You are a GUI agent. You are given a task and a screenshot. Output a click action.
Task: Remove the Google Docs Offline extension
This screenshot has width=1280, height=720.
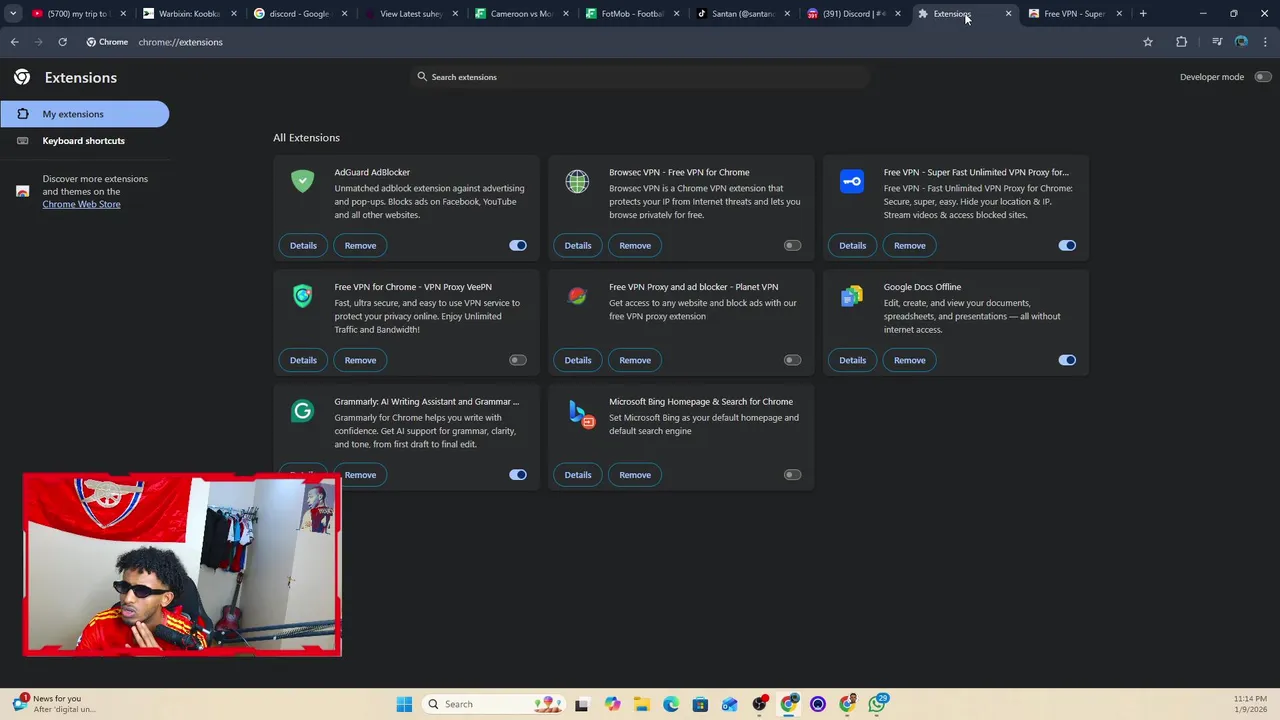[x=910, y=360]
